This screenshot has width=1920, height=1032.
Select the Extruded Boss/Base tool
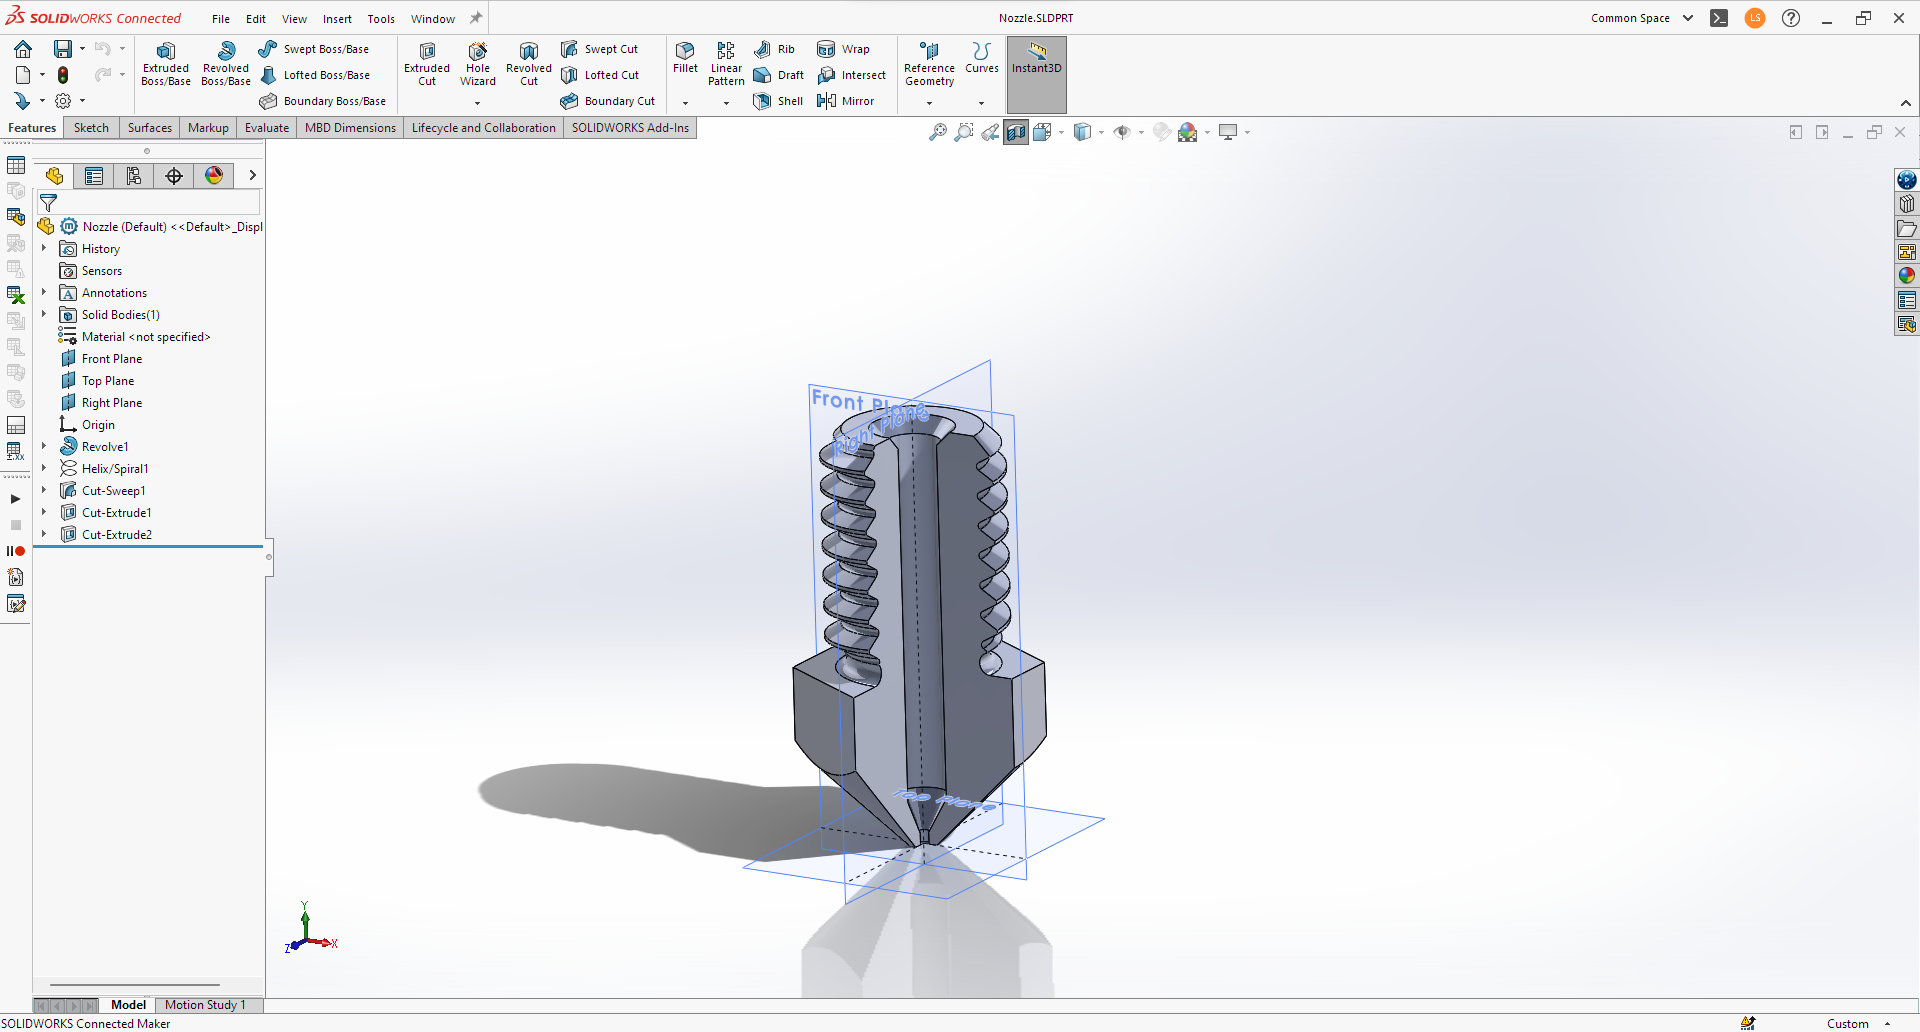(x=166, y=63)
